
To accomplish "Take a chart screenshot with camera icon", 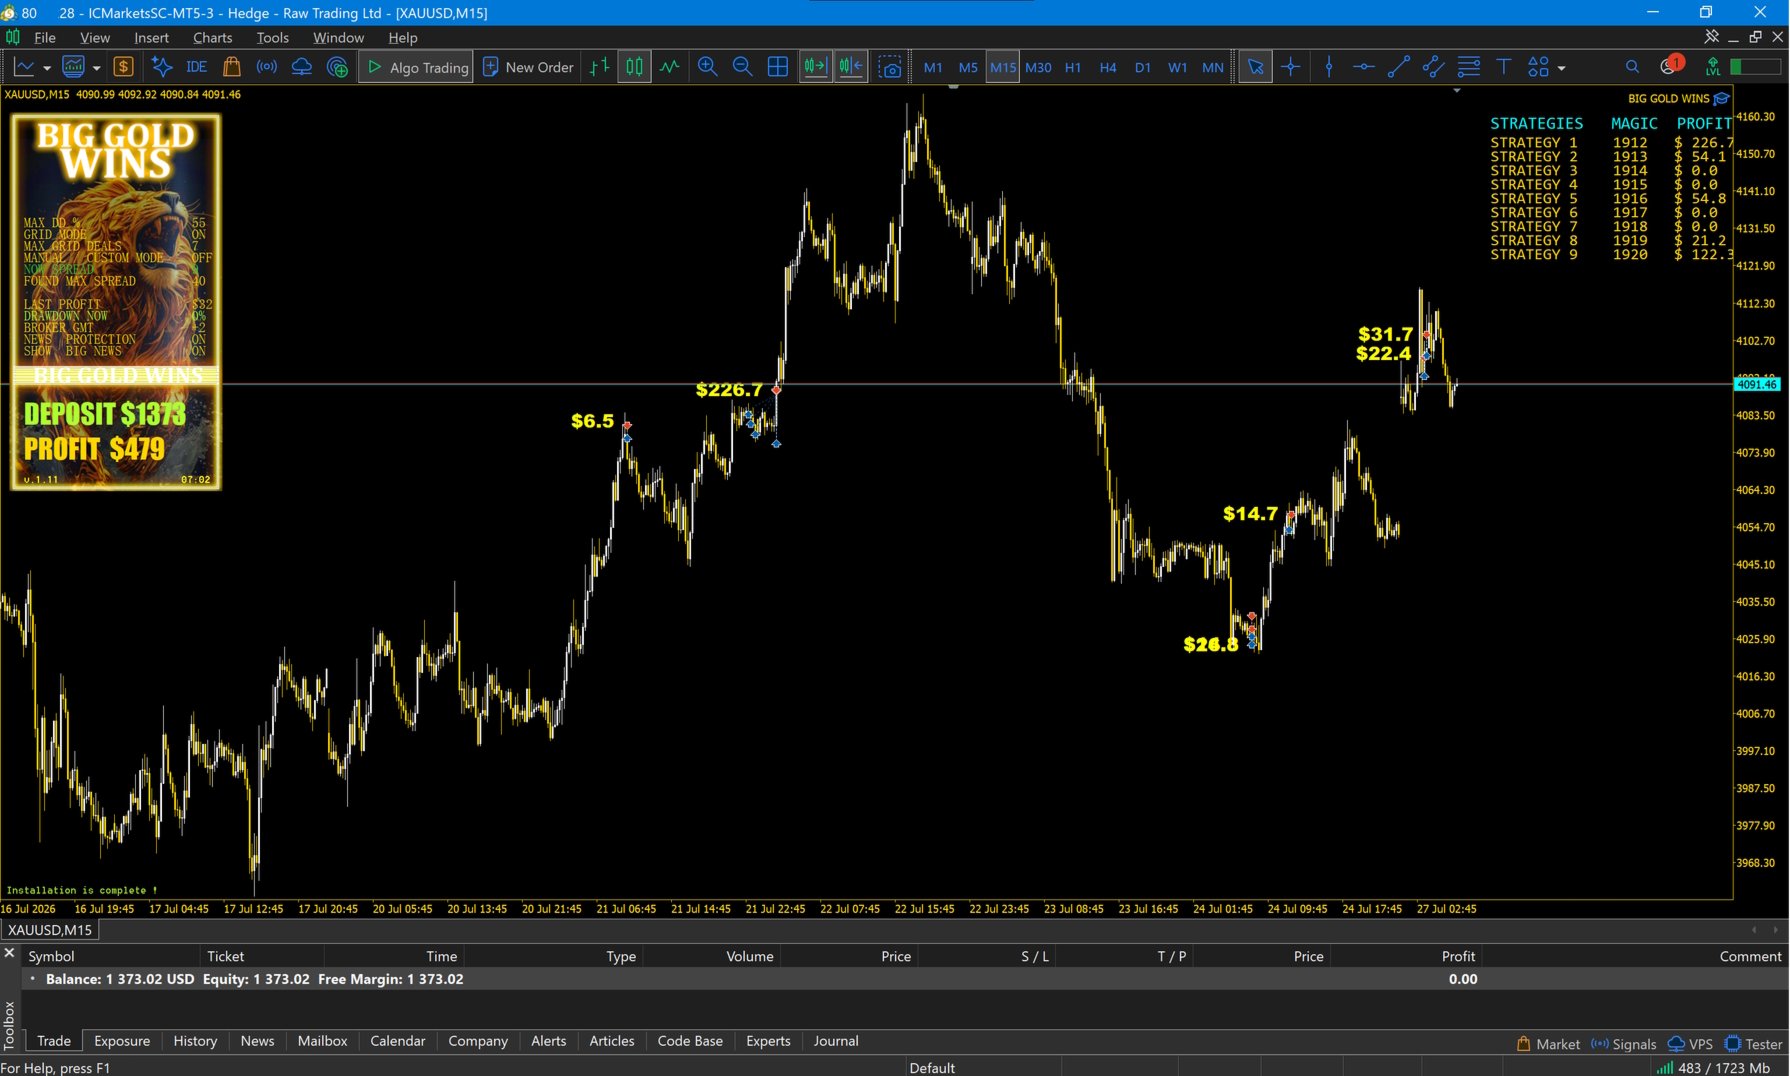I will pyautogui.click(x=890, y=67).
